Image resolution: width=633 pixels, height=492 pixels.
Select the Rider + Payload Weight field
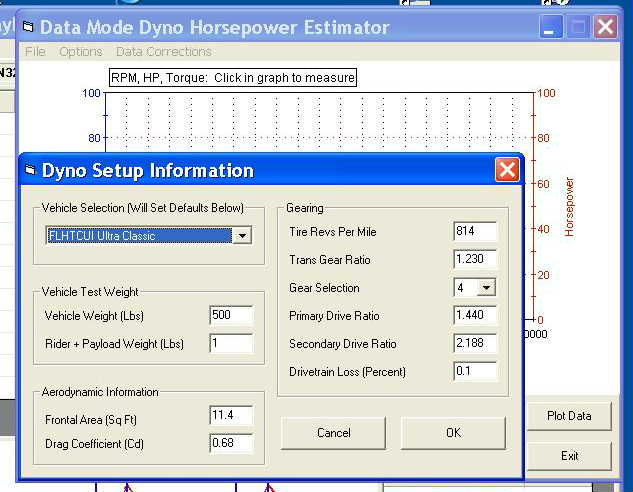pyautogui.click(x=231, y=343)
